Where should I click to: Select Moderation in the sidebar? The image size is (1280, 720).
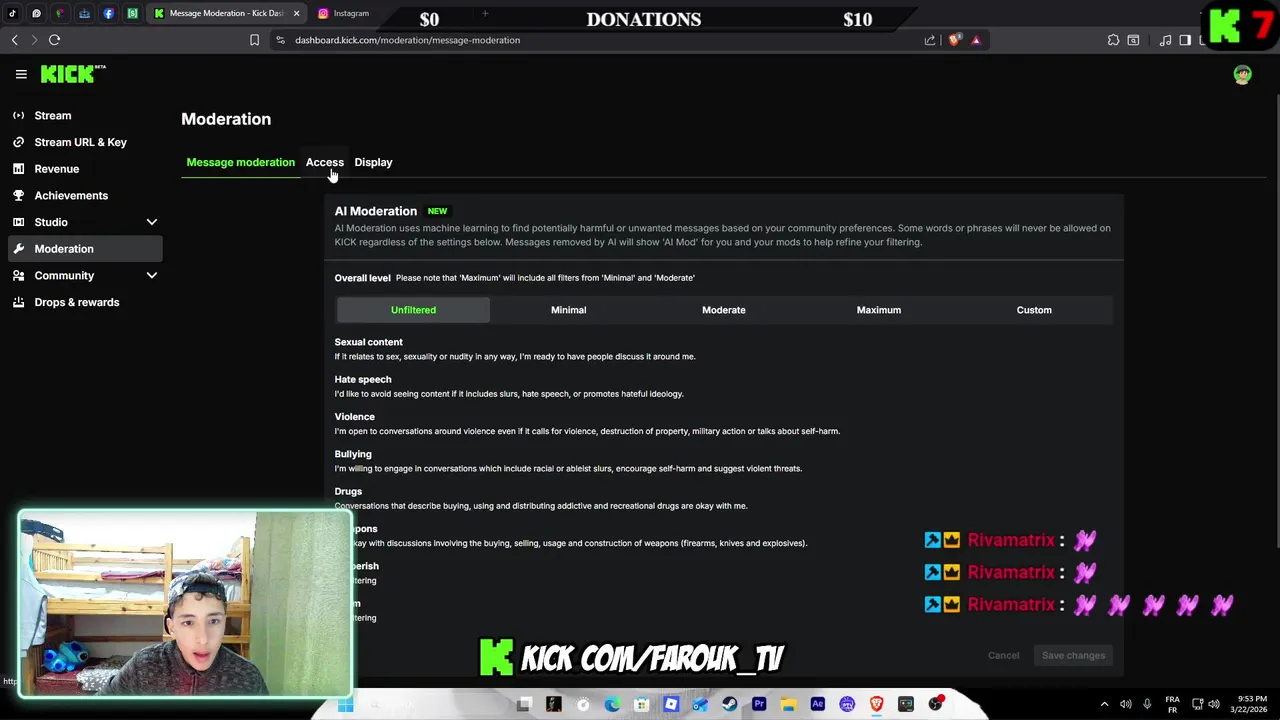coord(84,249)
